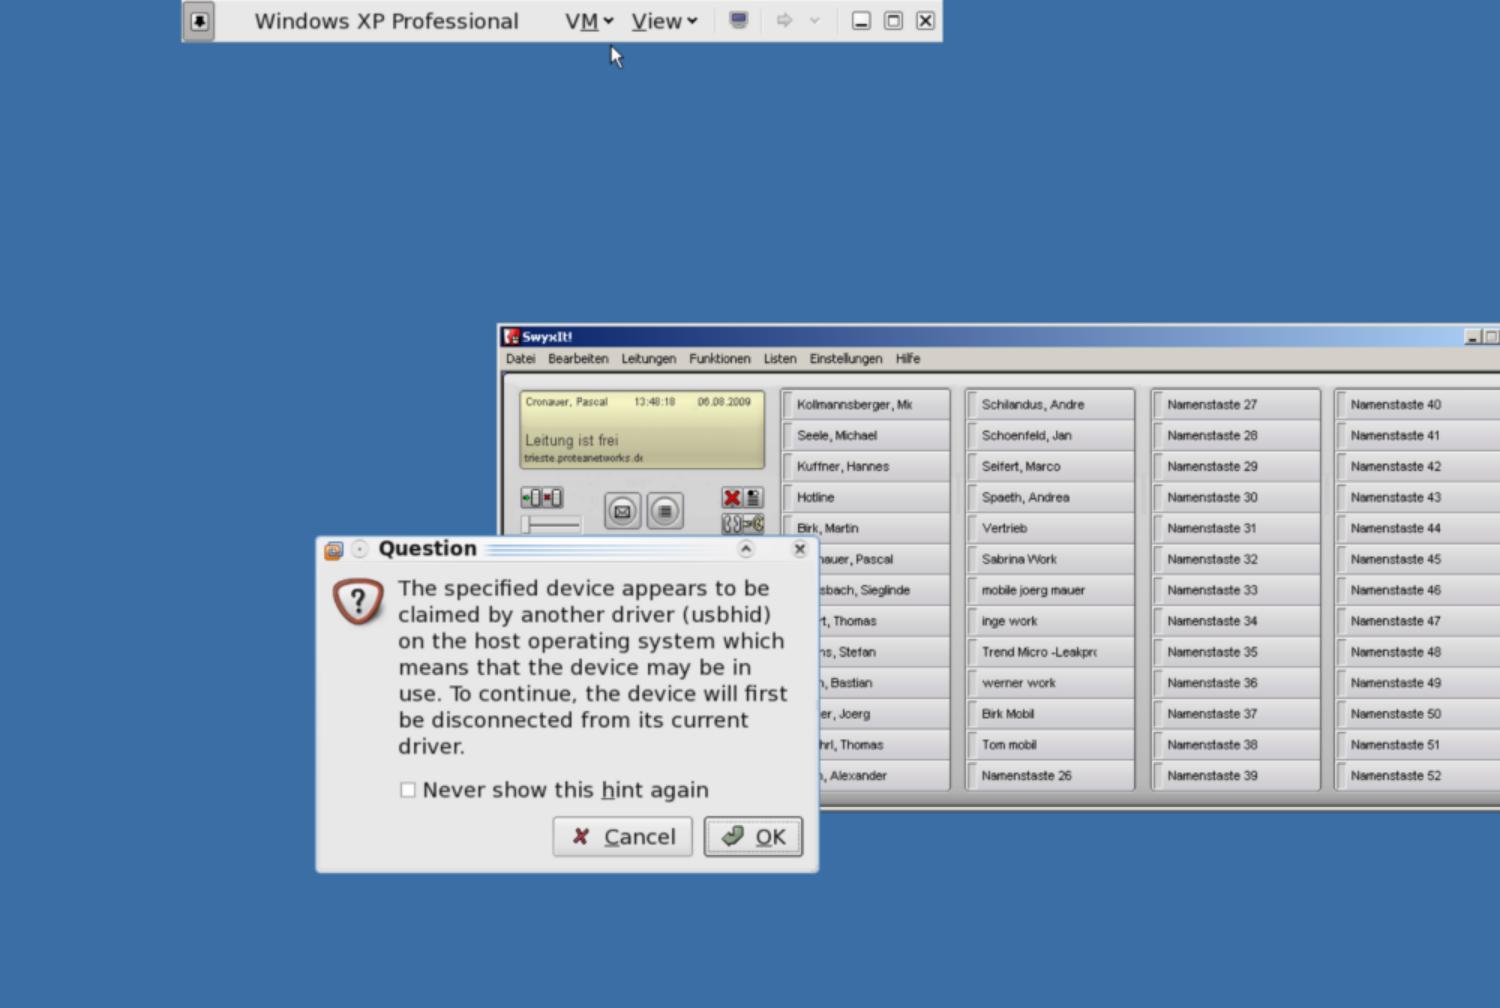Click the VMware icon in Question title bar
This screenshot has width=1500, height=1008.
(x=334, y=550)
